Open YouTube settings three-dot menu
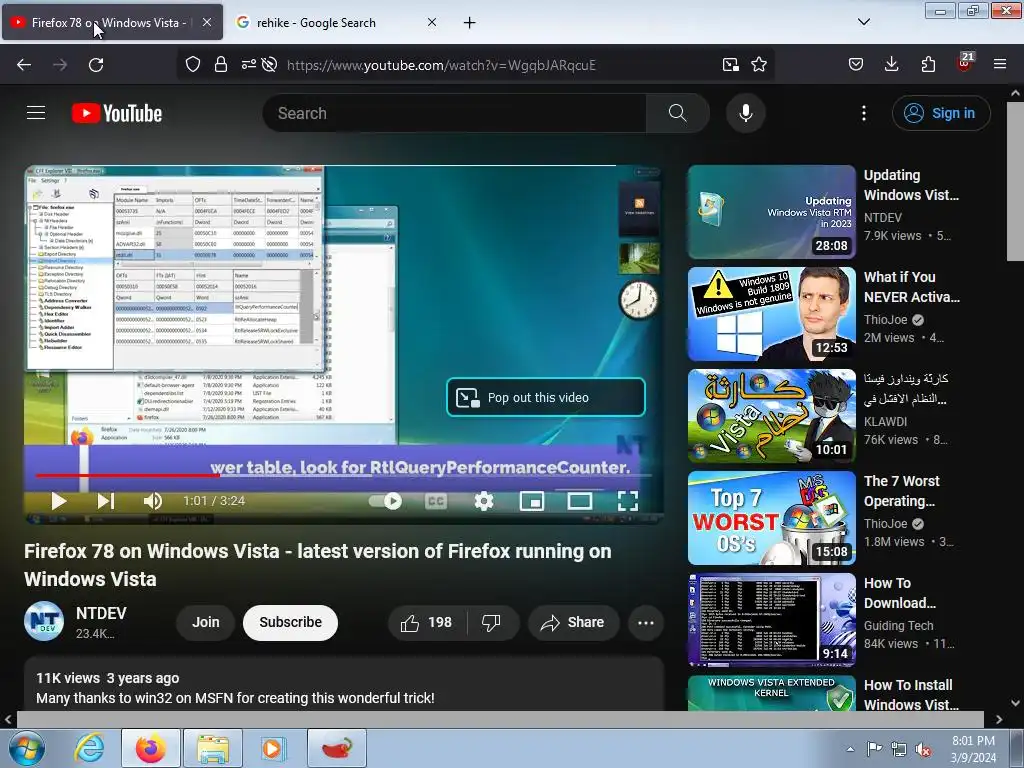1024x768 pixels. pos(864,113)
